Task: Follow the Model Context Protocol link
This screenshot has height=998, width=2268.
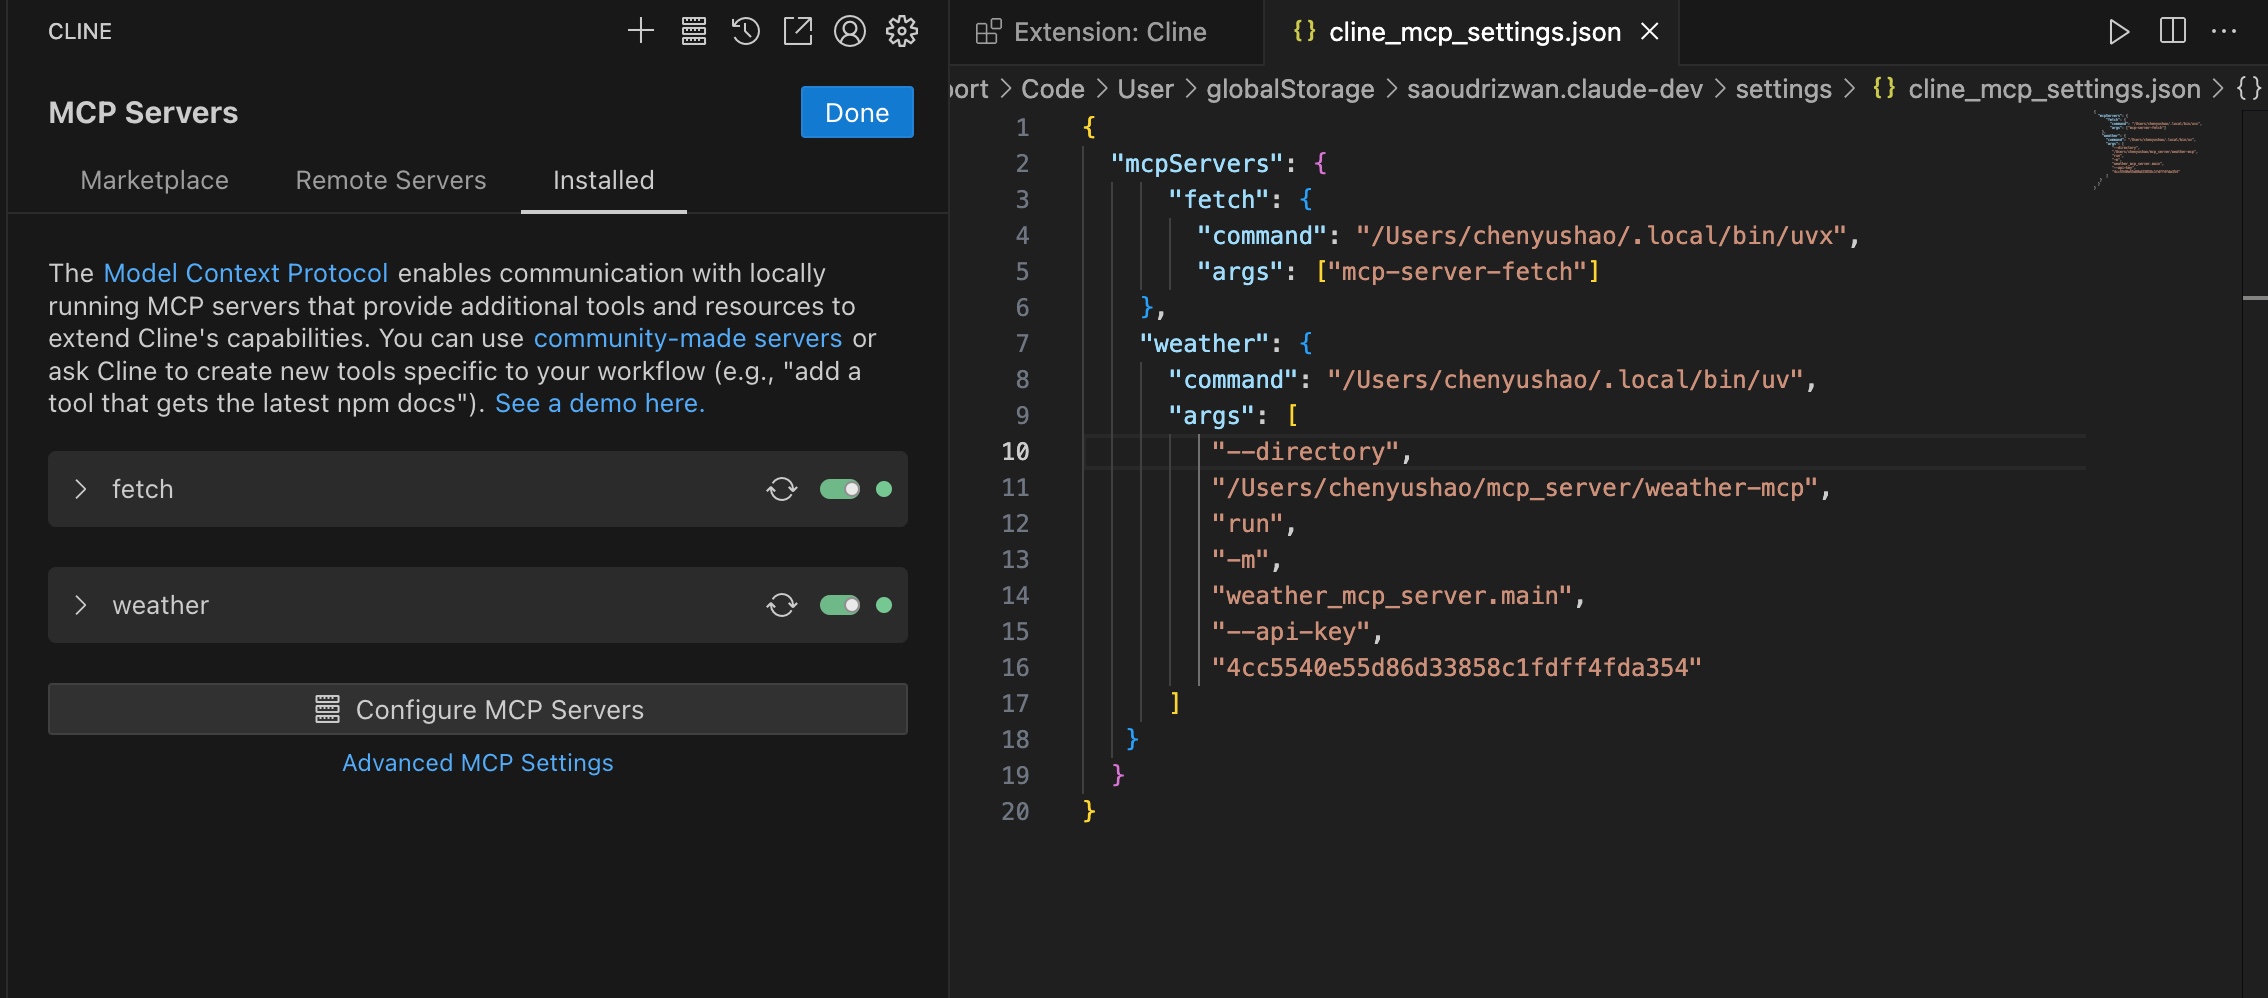Action: [x=246, y=273]
